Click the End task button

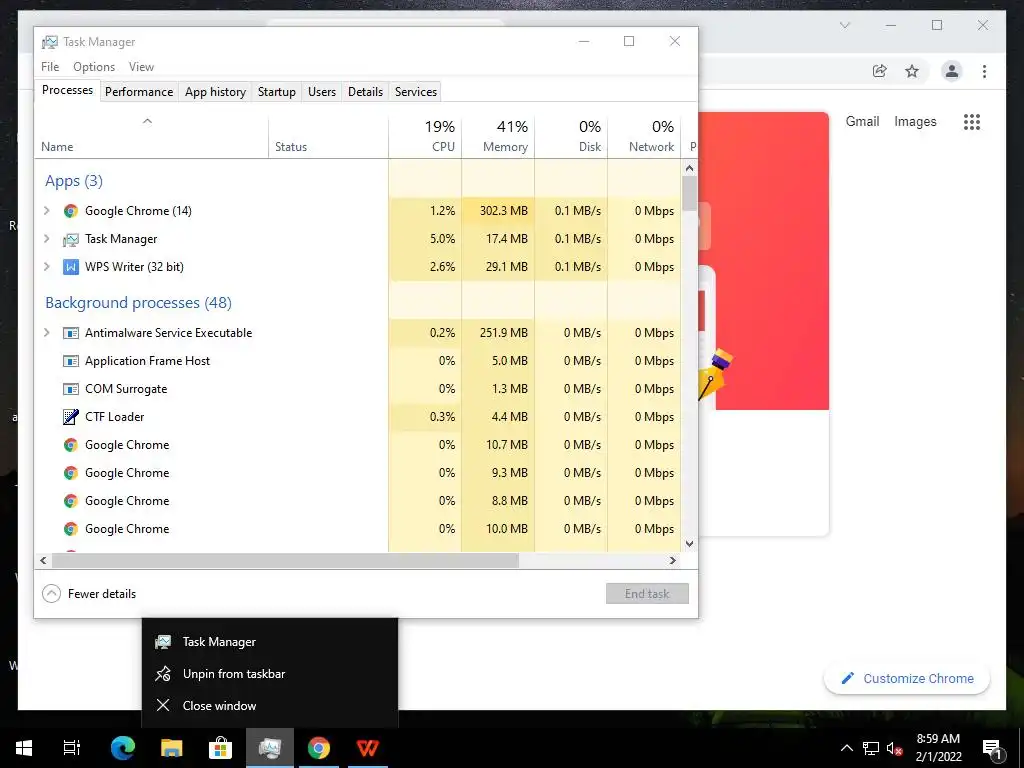pyautogui.click(x=647, y=594)
